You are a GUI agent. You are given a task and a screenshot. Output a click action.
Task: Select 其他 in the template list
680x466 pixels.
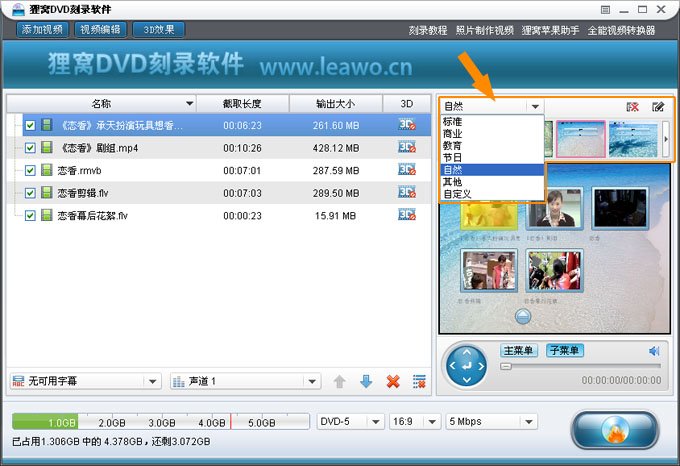point(493,182)
